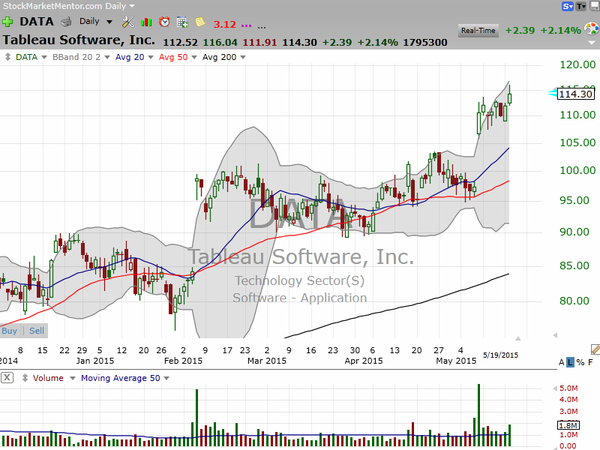Screen dimensions: 600x450
Task: Open the yellow sticky note icon
Action: point(200,22)
